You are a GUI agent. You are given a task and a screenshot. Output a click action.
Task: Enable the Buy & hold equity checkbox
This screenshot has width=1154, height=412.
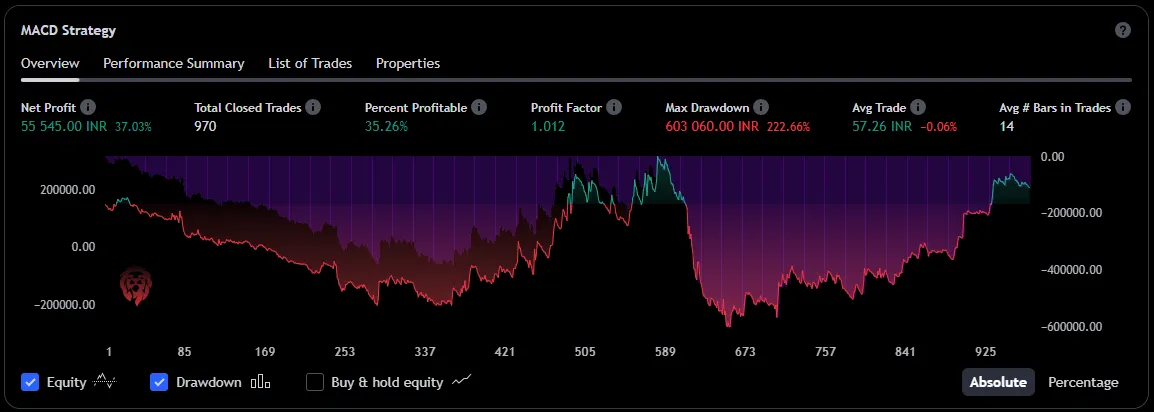[x=315, y=382]
